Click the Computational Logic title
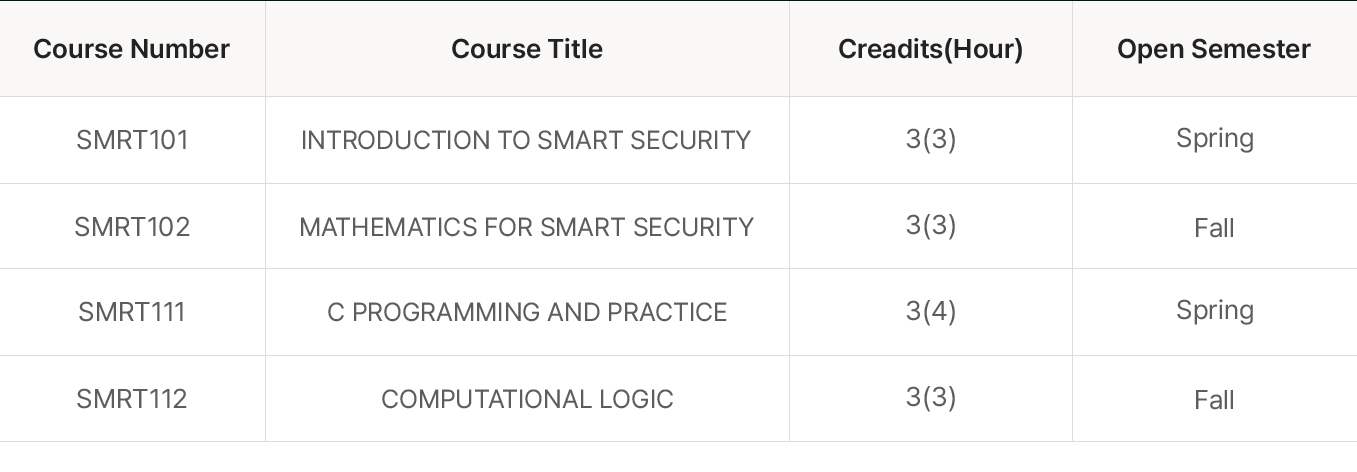 coord(527,399)
